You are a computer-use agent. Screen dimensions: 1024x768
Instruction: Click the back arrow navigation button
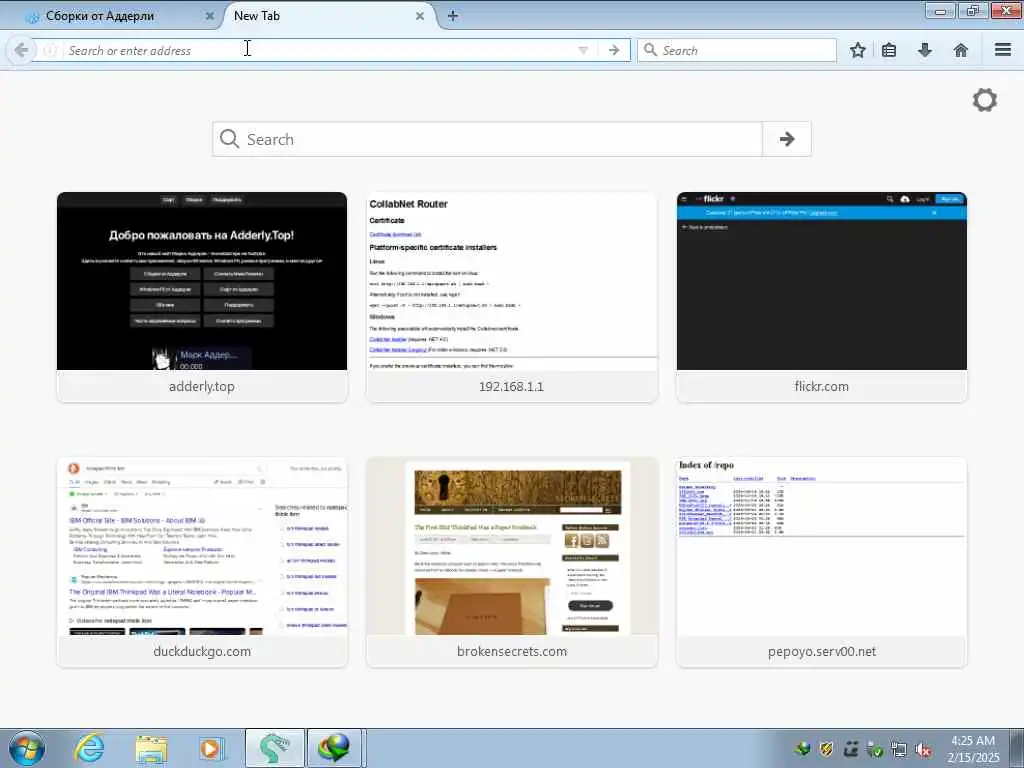[x=21, y=50]
